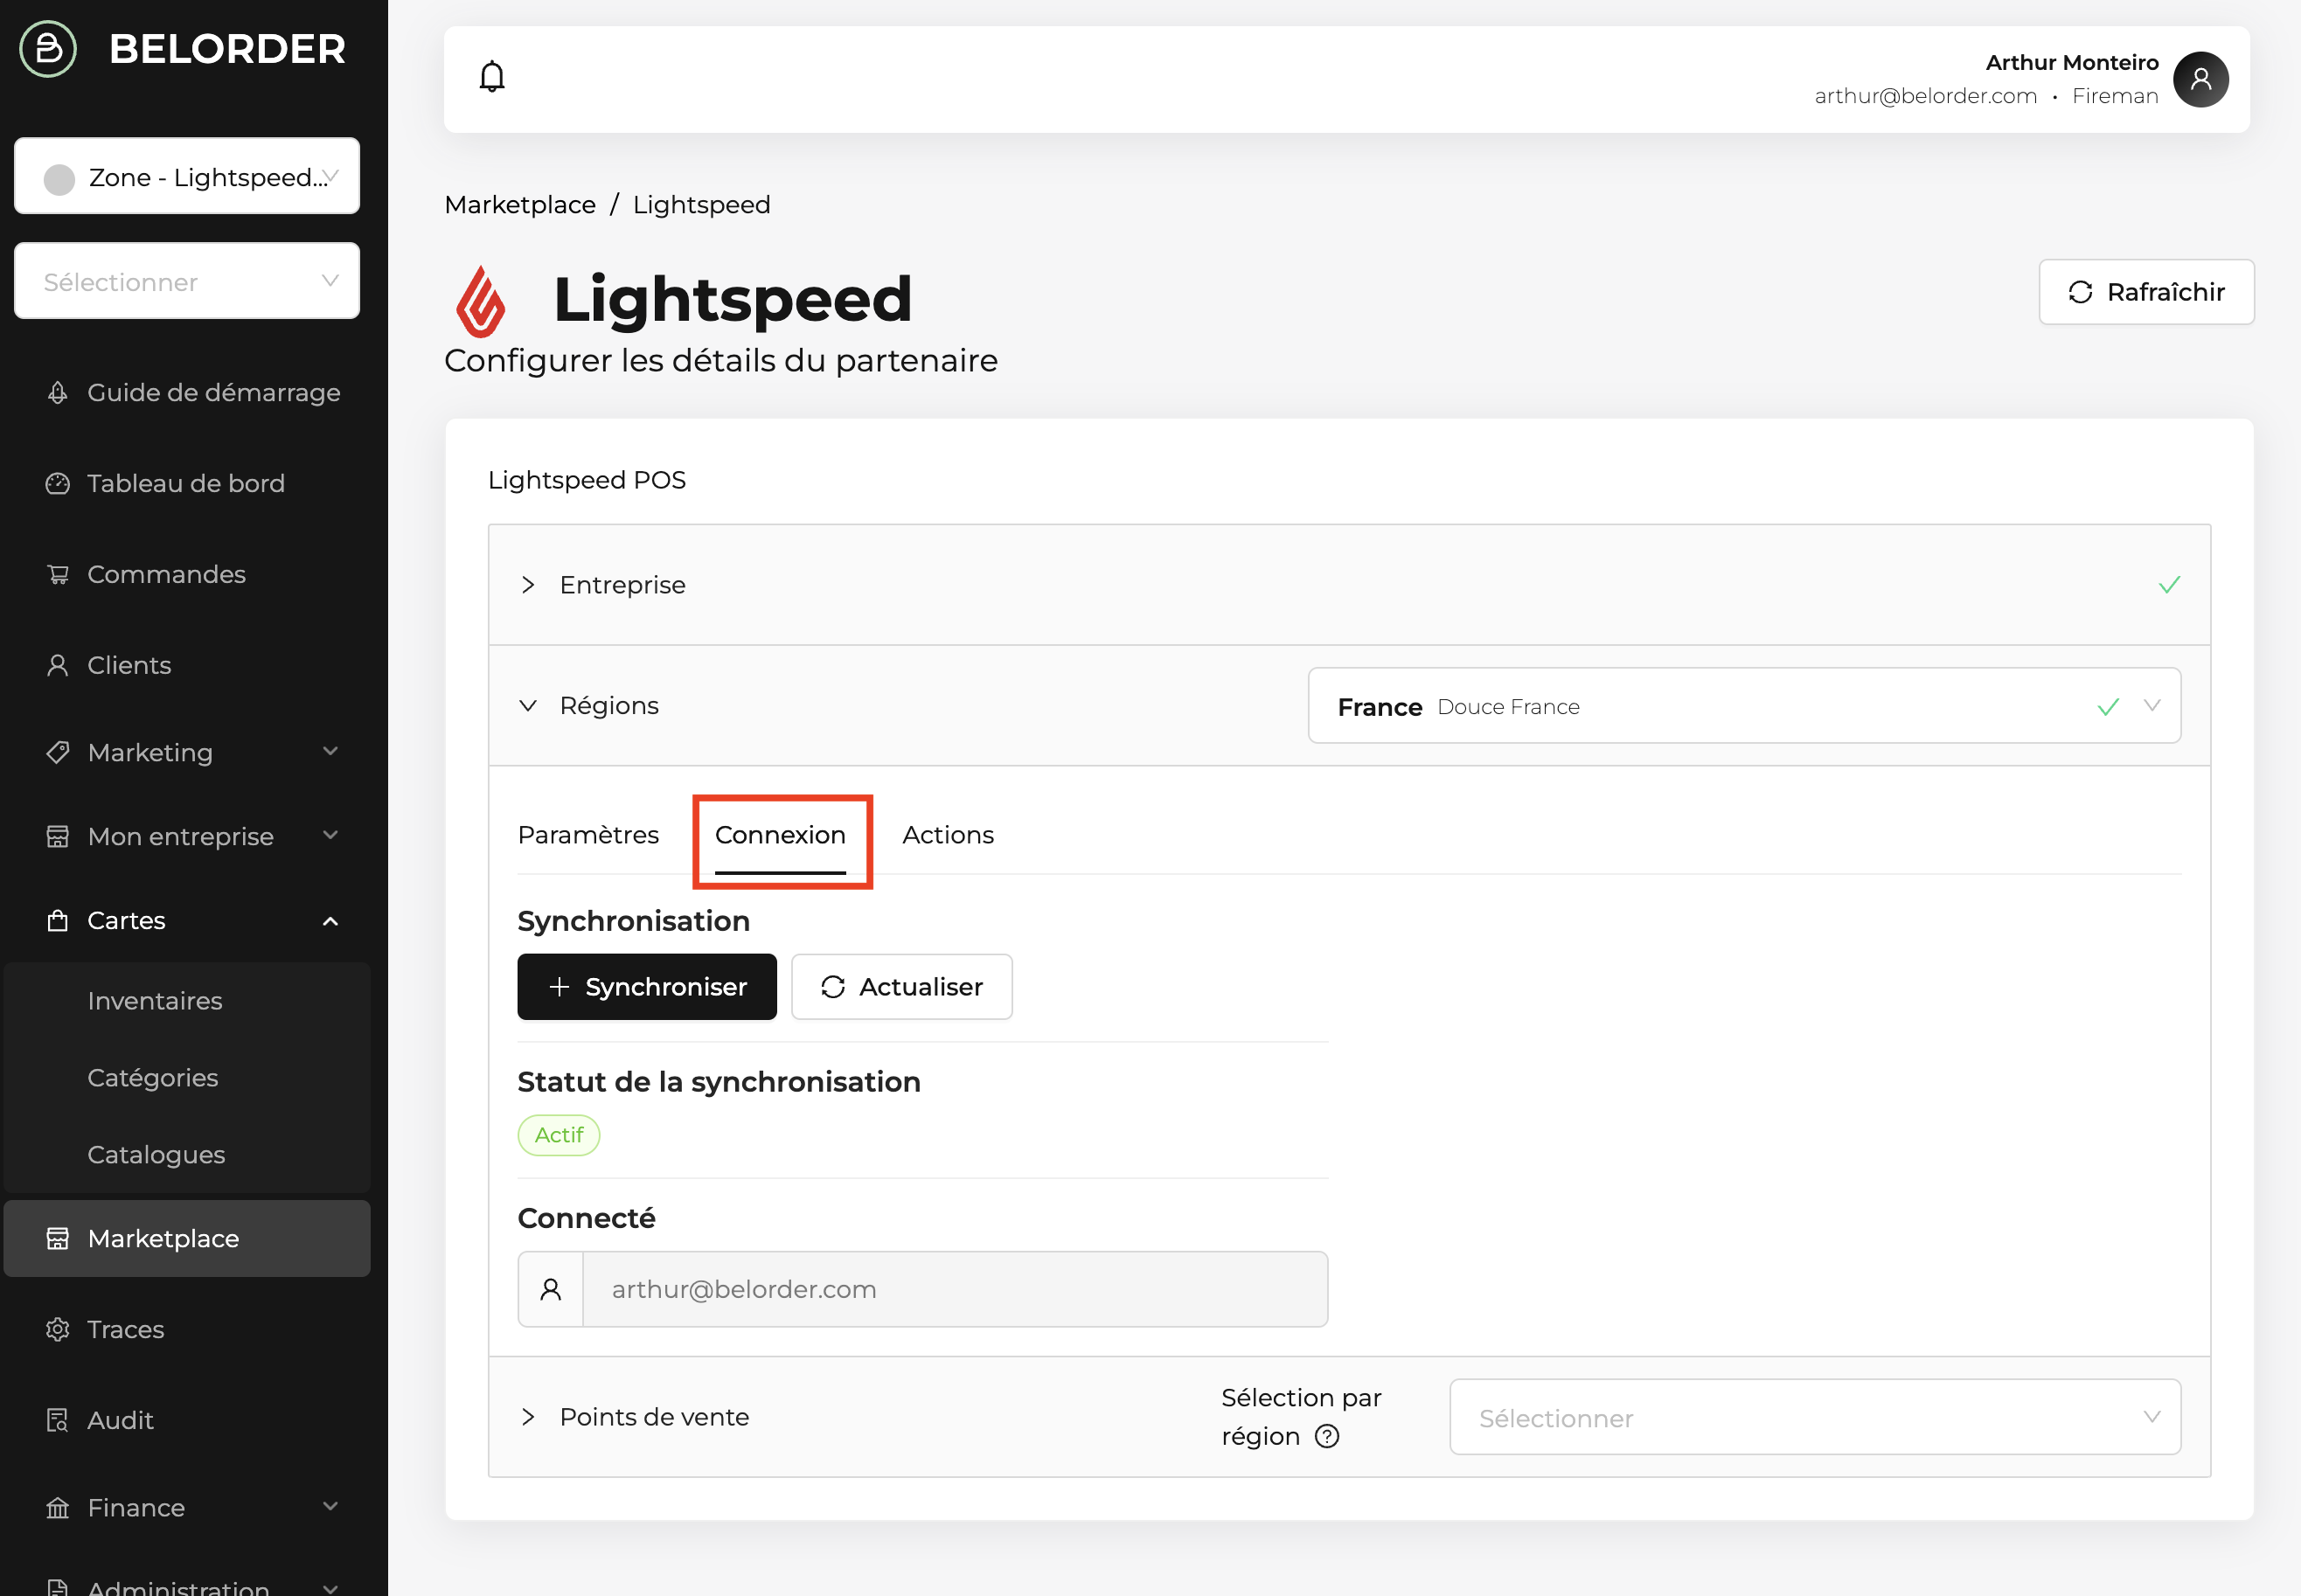Viewport: 2301px width, 1596px height.
Task: Click the Commandes cart icon
Action: 58,575
